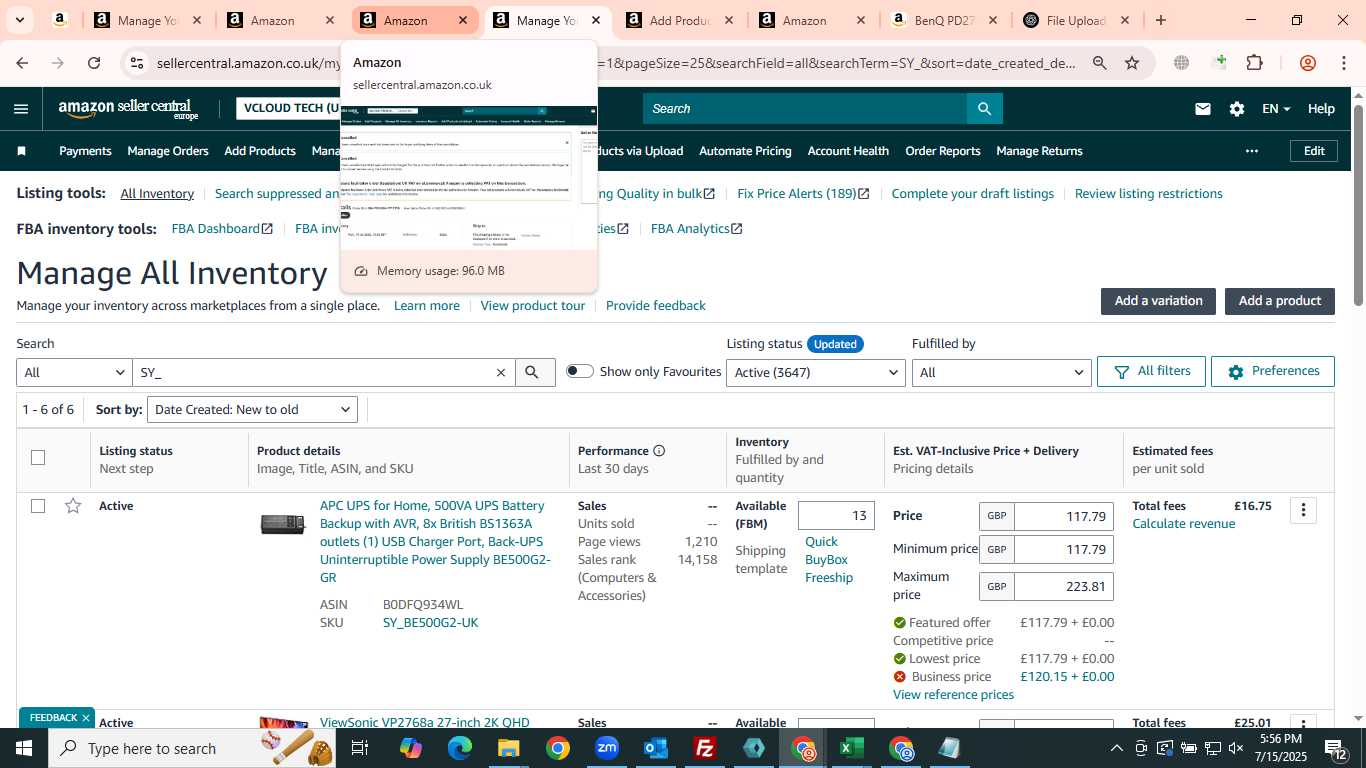Tick the select-all listings checkbox
This screenshot has width=1366, height=768.
point(38,458)
